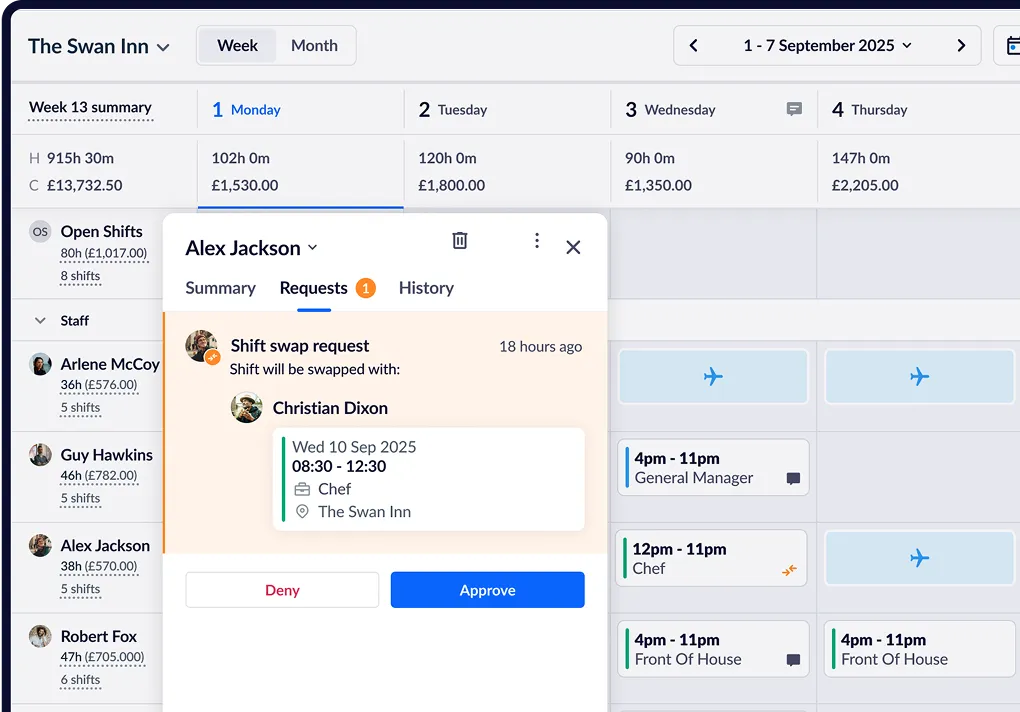Click the previous week navigation arrow

(x=692, y=45)
